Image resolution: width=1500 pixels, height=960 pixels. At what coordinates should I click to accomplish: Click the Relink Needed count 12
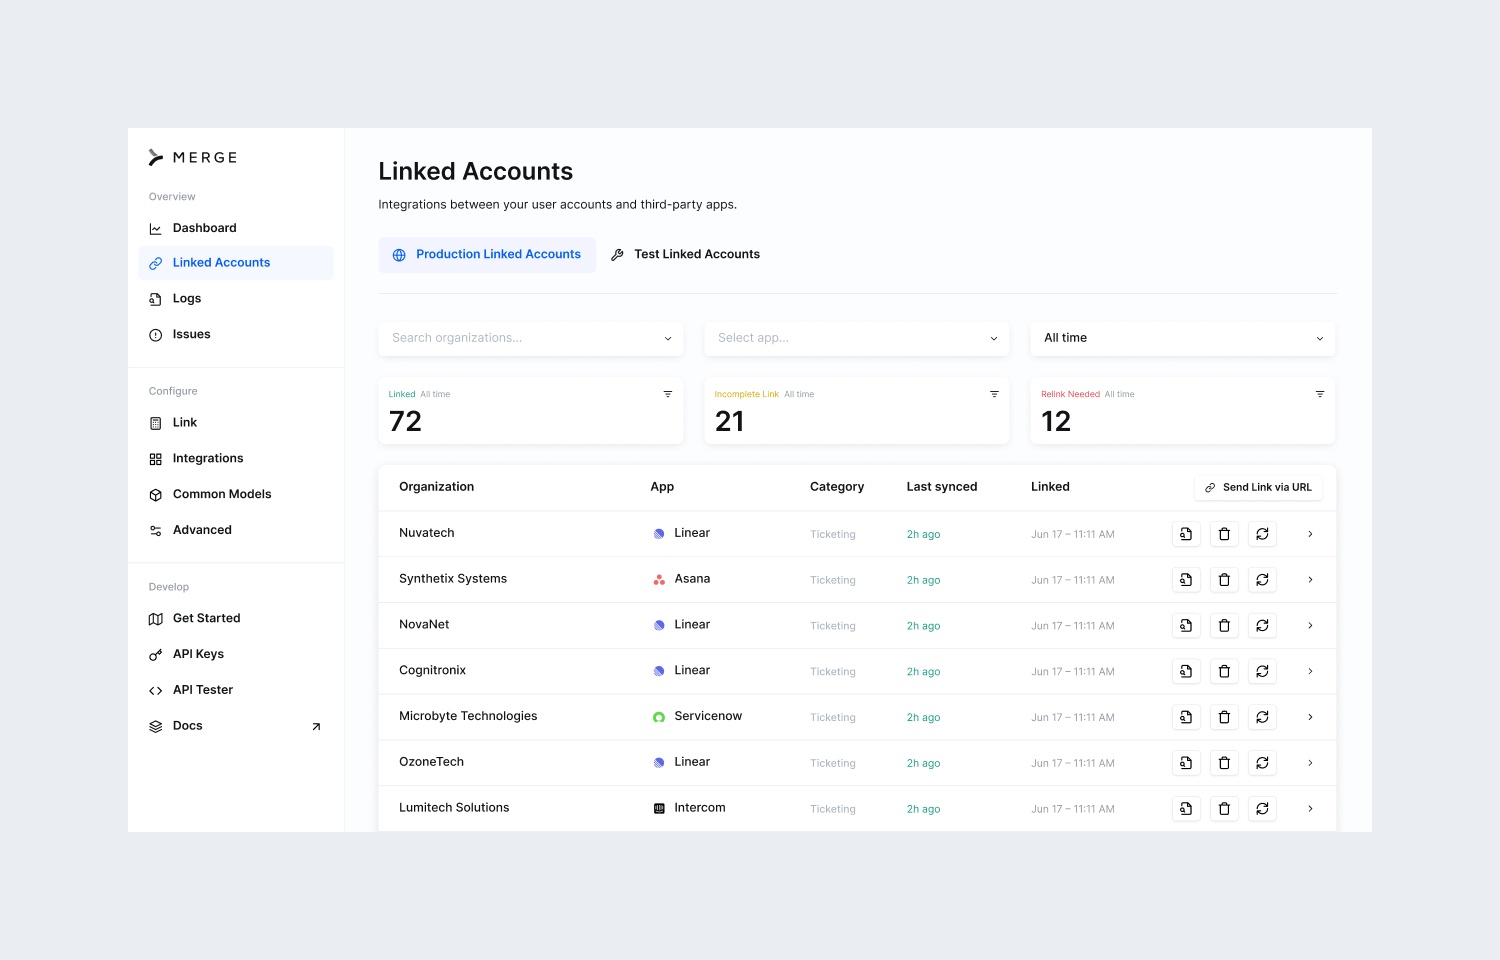1056,421
